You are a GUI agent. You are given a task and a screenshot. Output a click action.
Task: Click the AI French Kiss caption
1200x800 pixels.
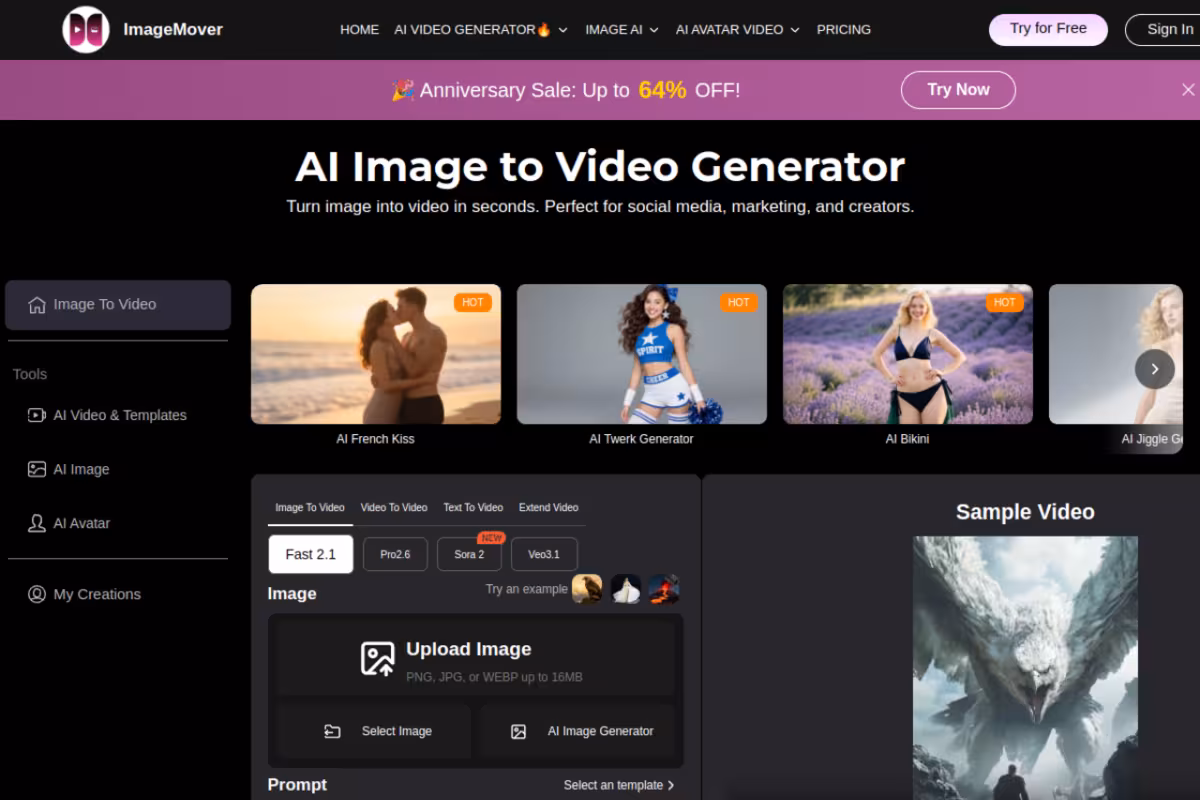pos(376,439)
